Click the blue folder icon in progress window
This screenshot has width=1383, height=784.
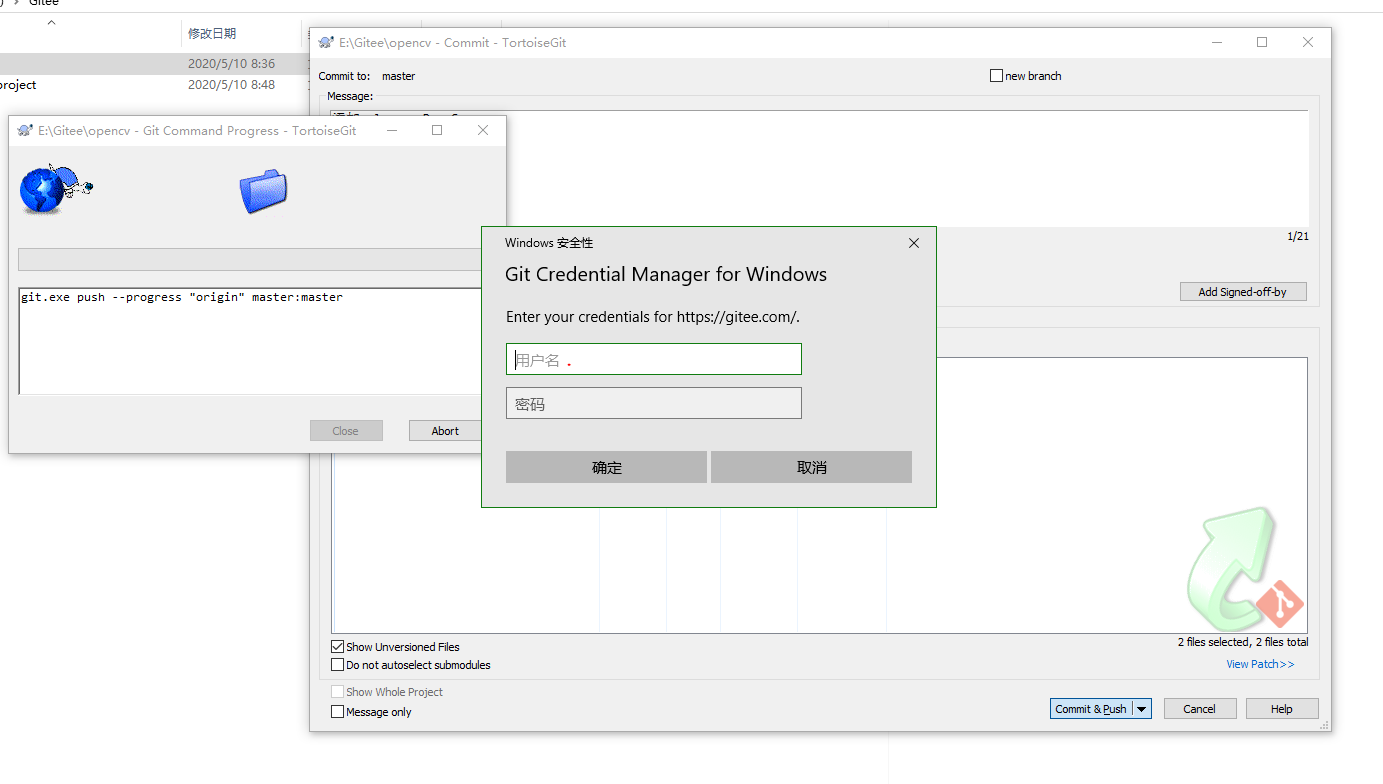(x=263, y=191)
